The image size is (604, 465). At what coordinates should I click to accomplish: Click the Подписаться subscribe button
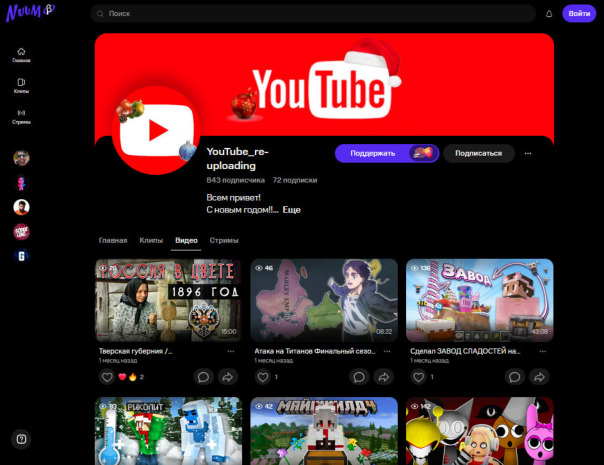pyautogui.click(x=478, y=153)
